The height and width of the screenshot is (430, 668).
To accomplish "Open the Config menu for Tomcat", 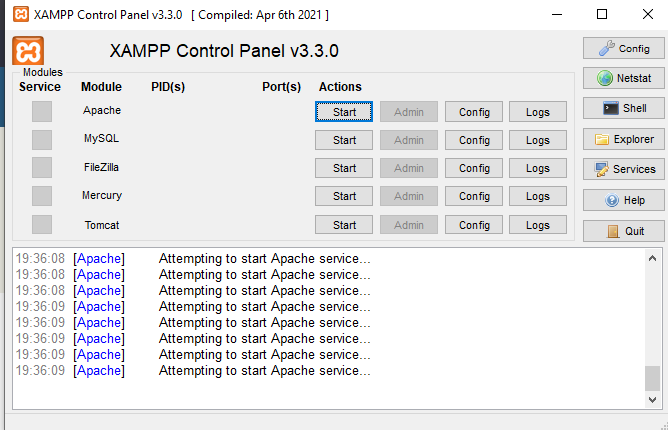I will (x=474, y=225).
